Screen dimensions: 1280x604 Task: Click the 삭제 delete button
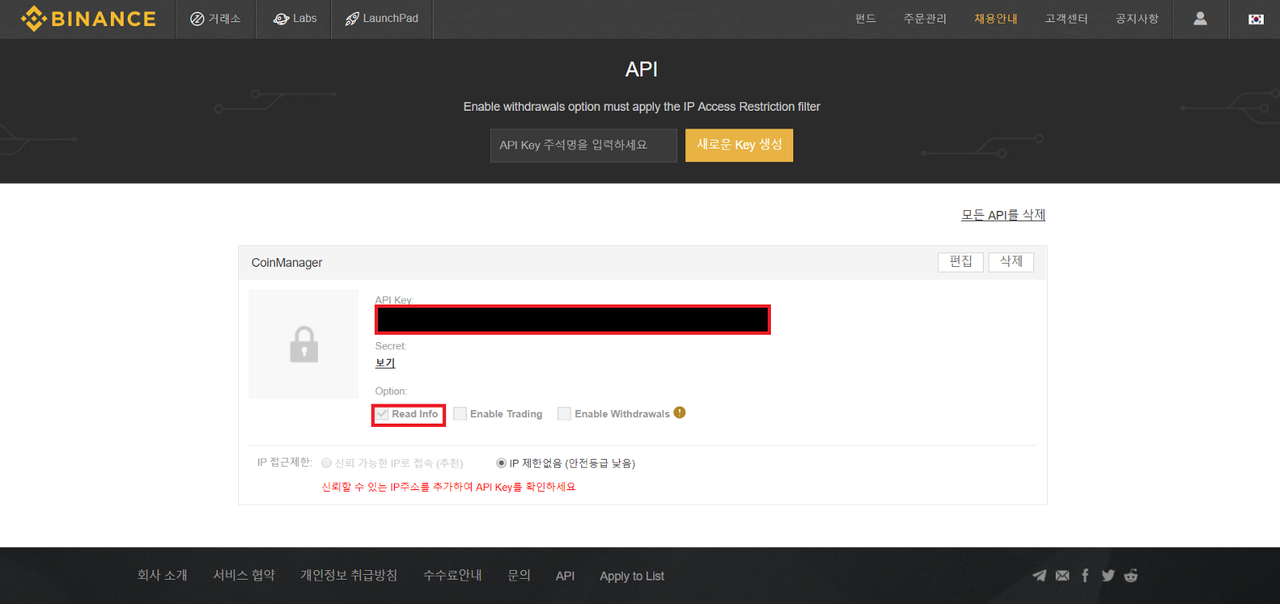(1011, 262)
